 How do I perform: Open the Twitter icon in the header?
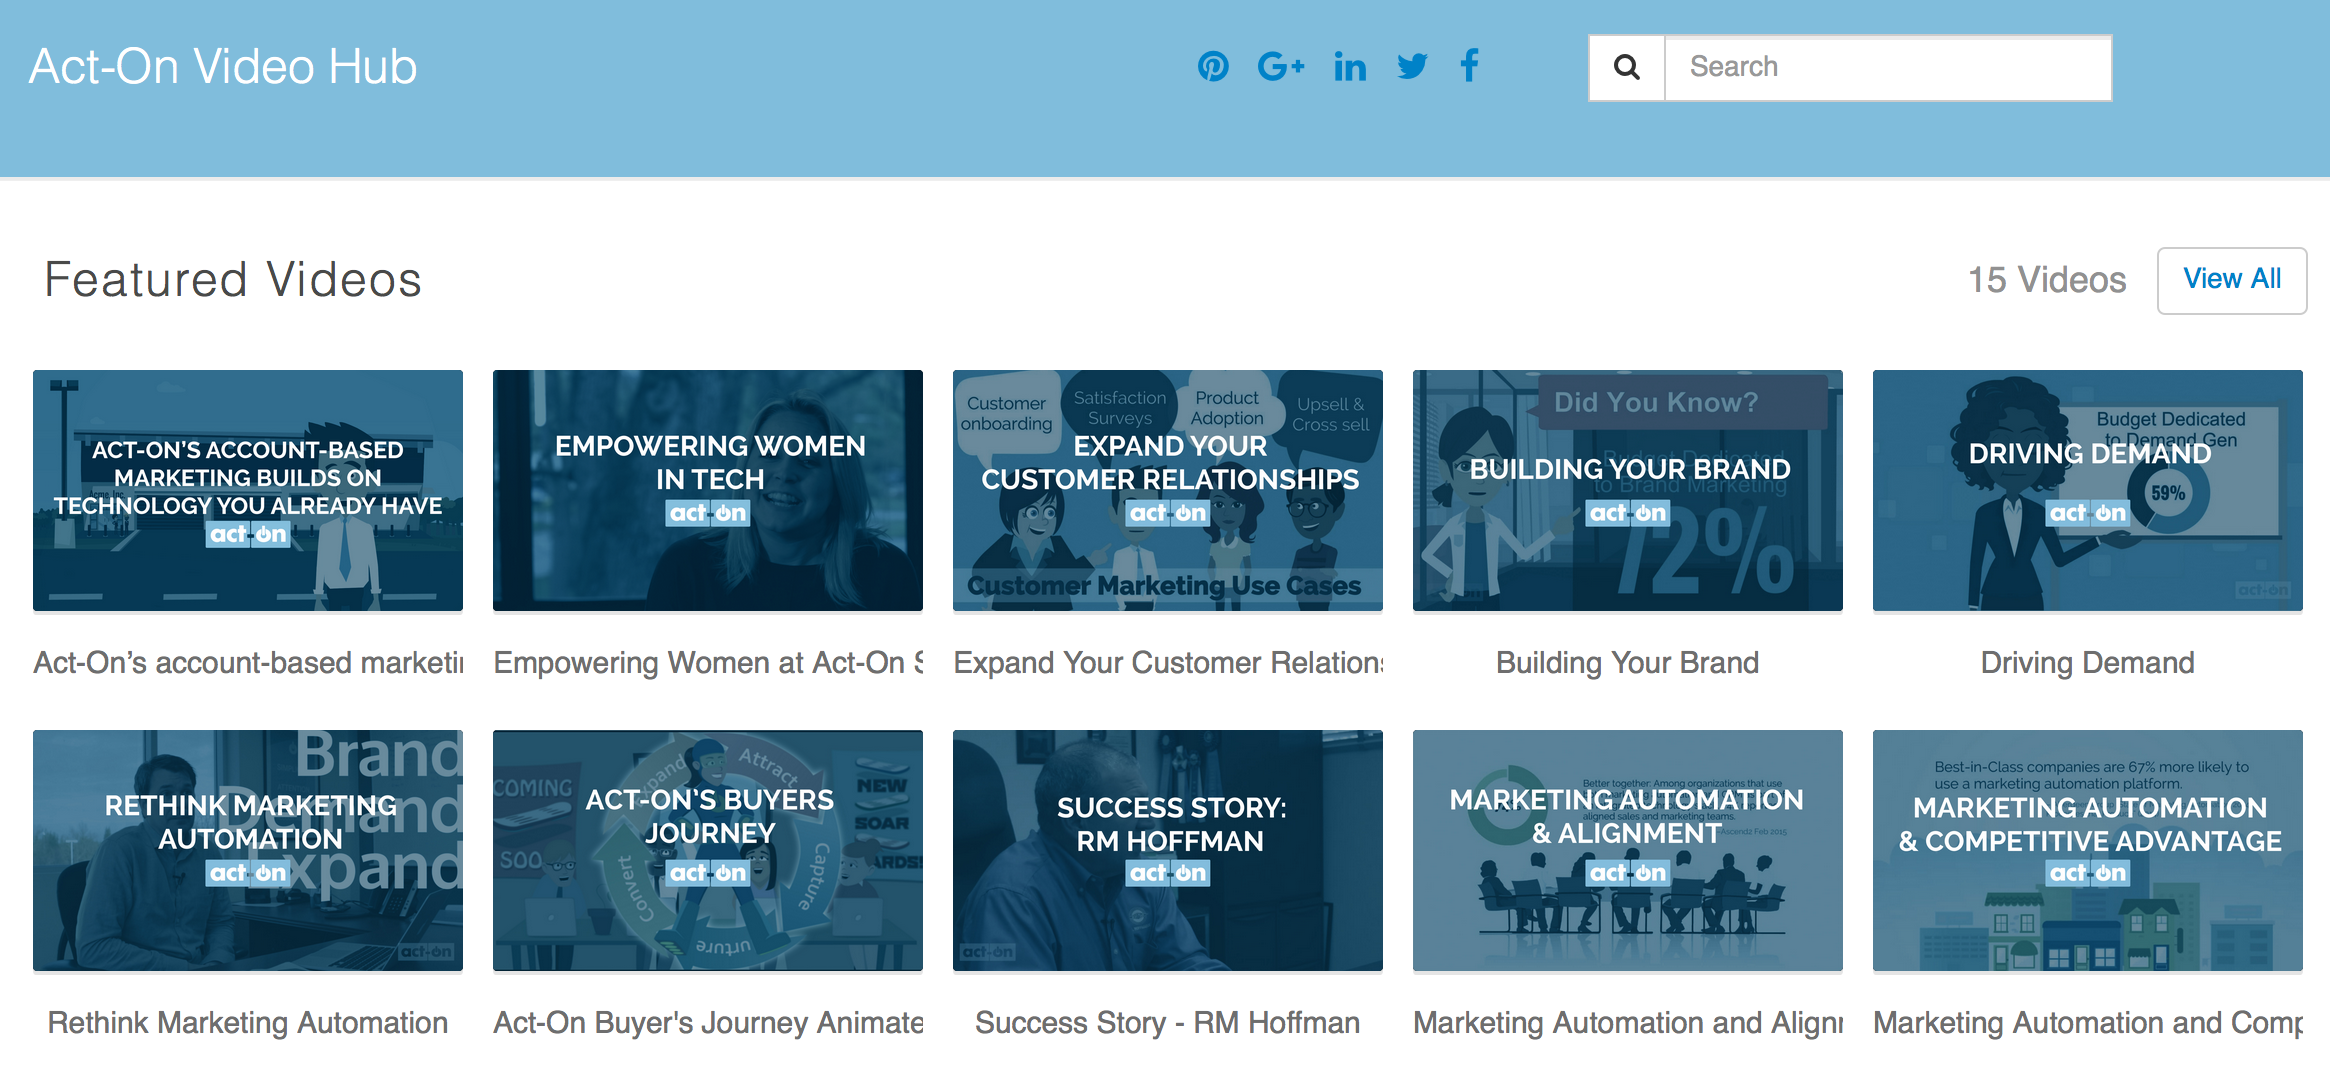tap(1411, 66)
